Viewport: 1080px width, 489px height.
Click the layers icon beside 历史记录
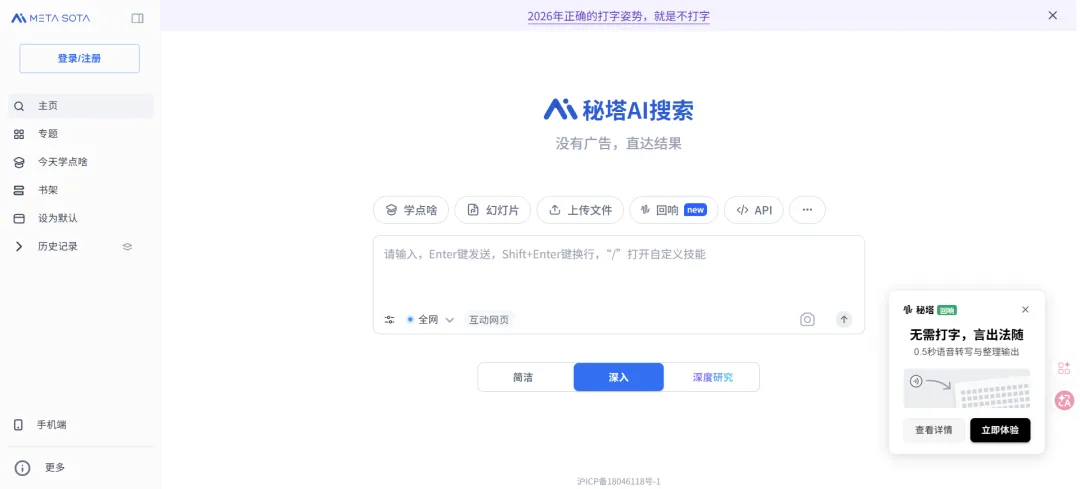127,247
